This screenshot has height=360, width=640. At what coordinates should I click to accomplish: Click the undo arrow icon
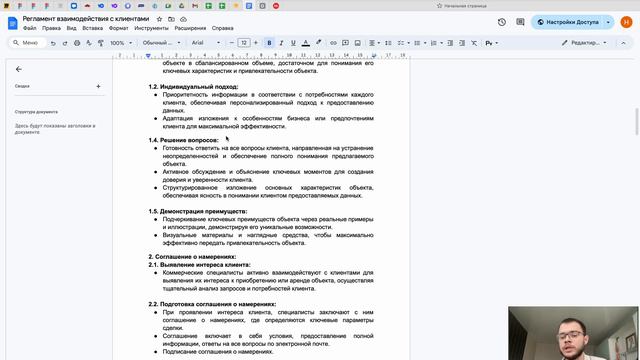point(53,43)
